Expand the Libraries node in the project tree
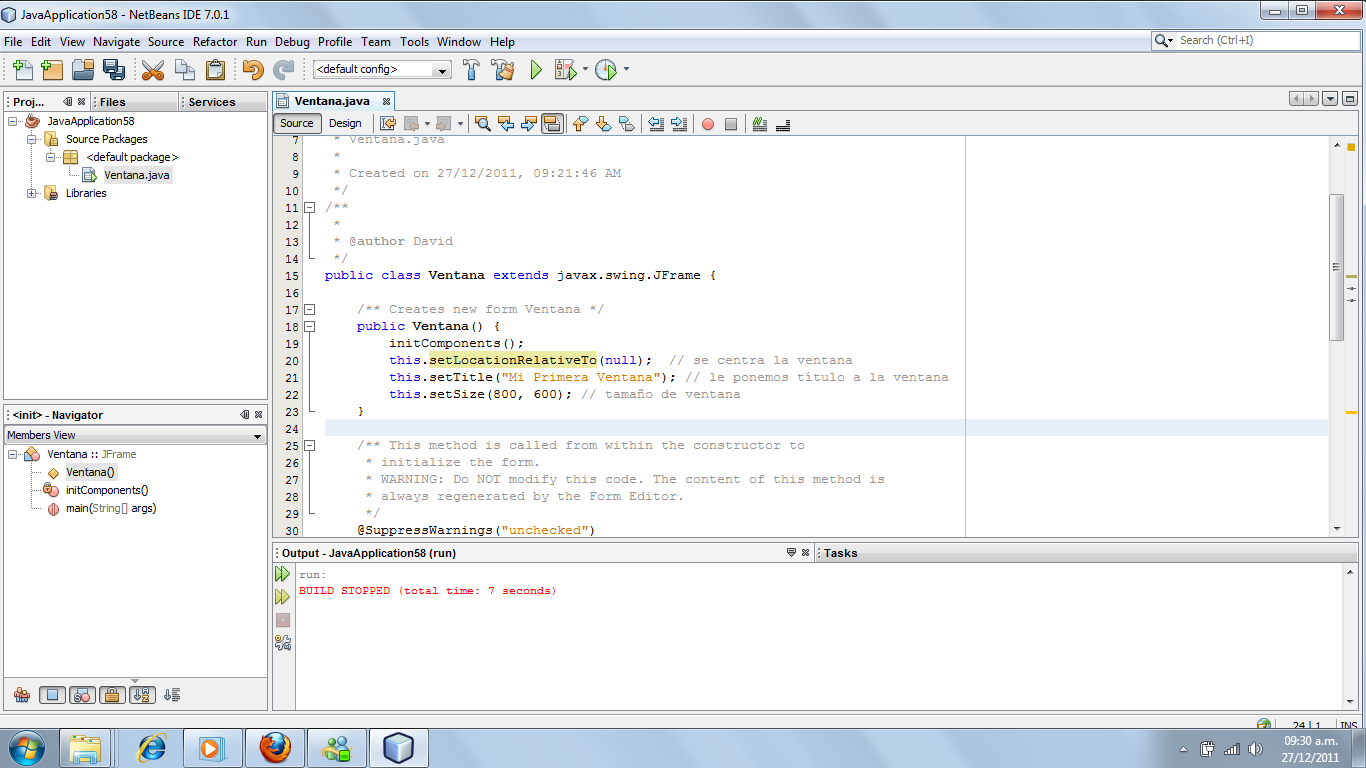 click(30, 193)
